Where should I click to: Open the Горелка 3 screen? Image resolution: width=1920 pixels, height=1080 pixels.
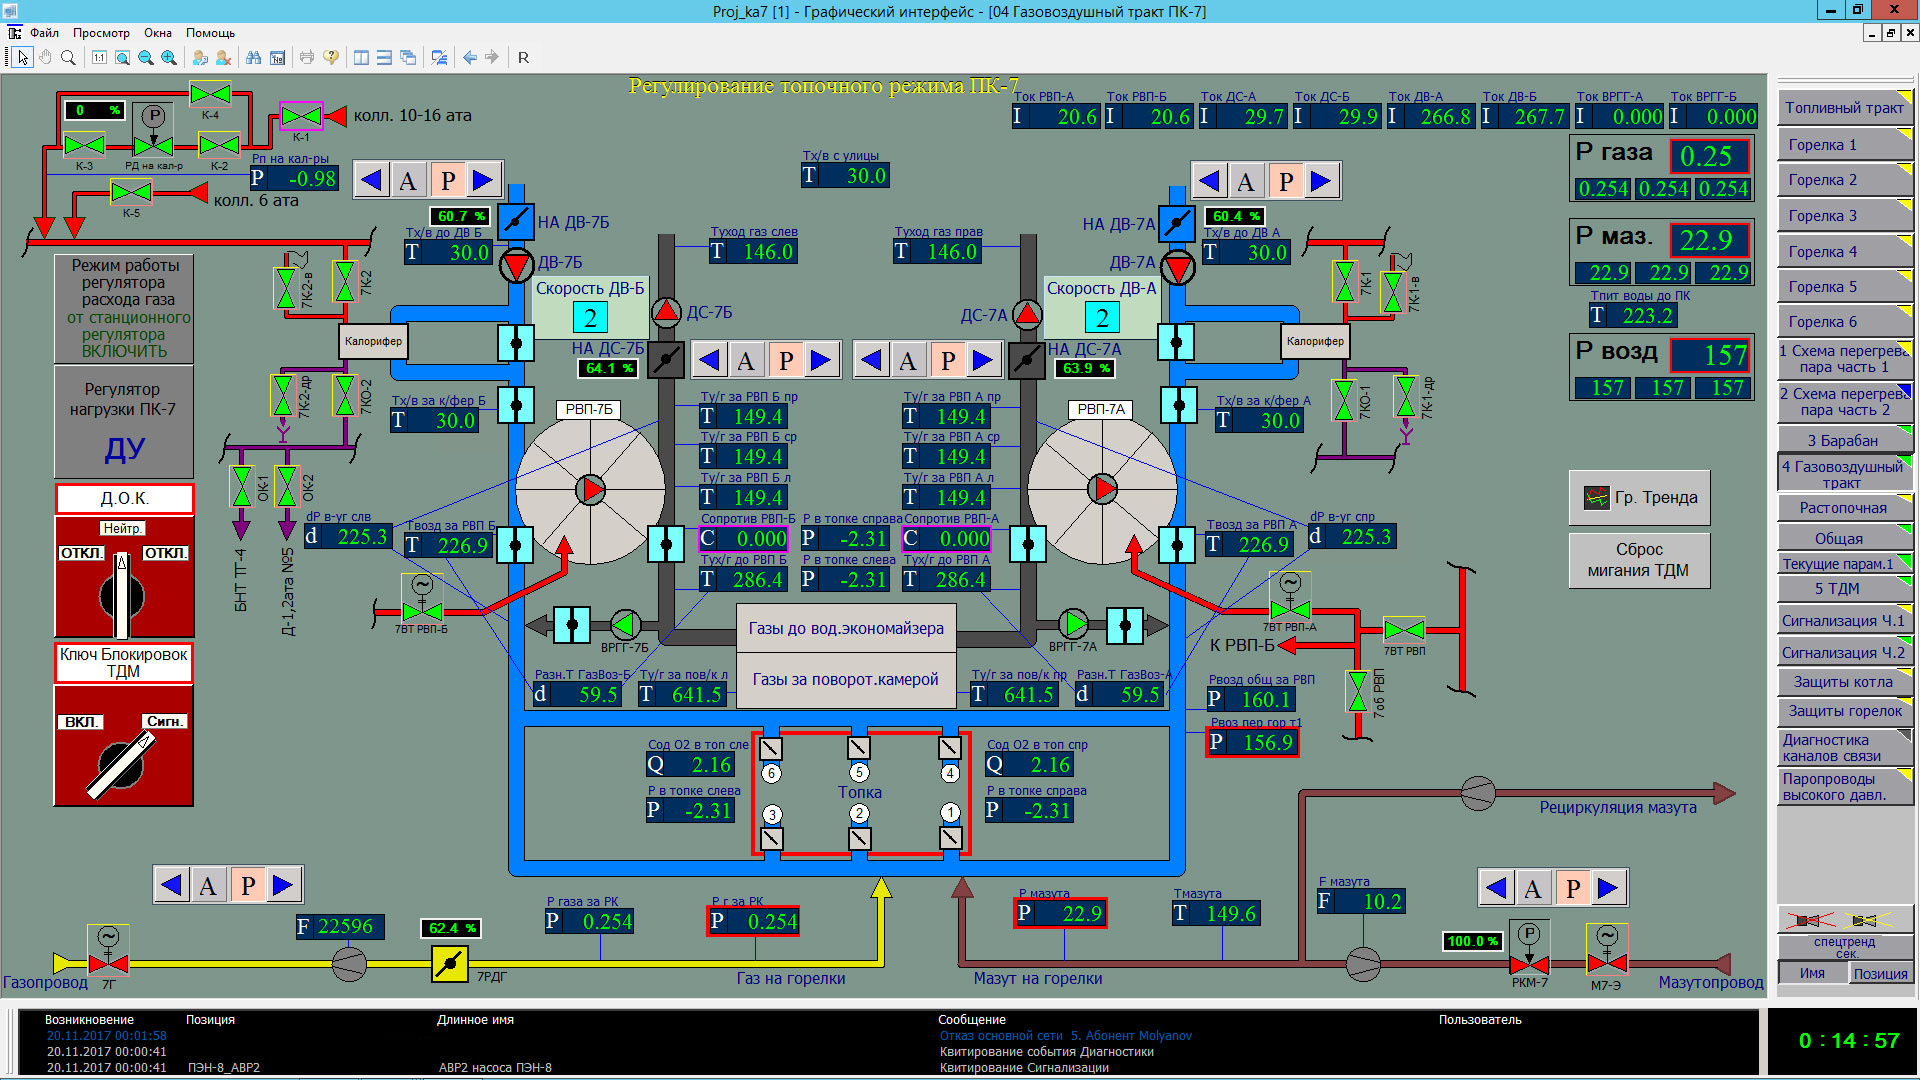click(1844, 216)
